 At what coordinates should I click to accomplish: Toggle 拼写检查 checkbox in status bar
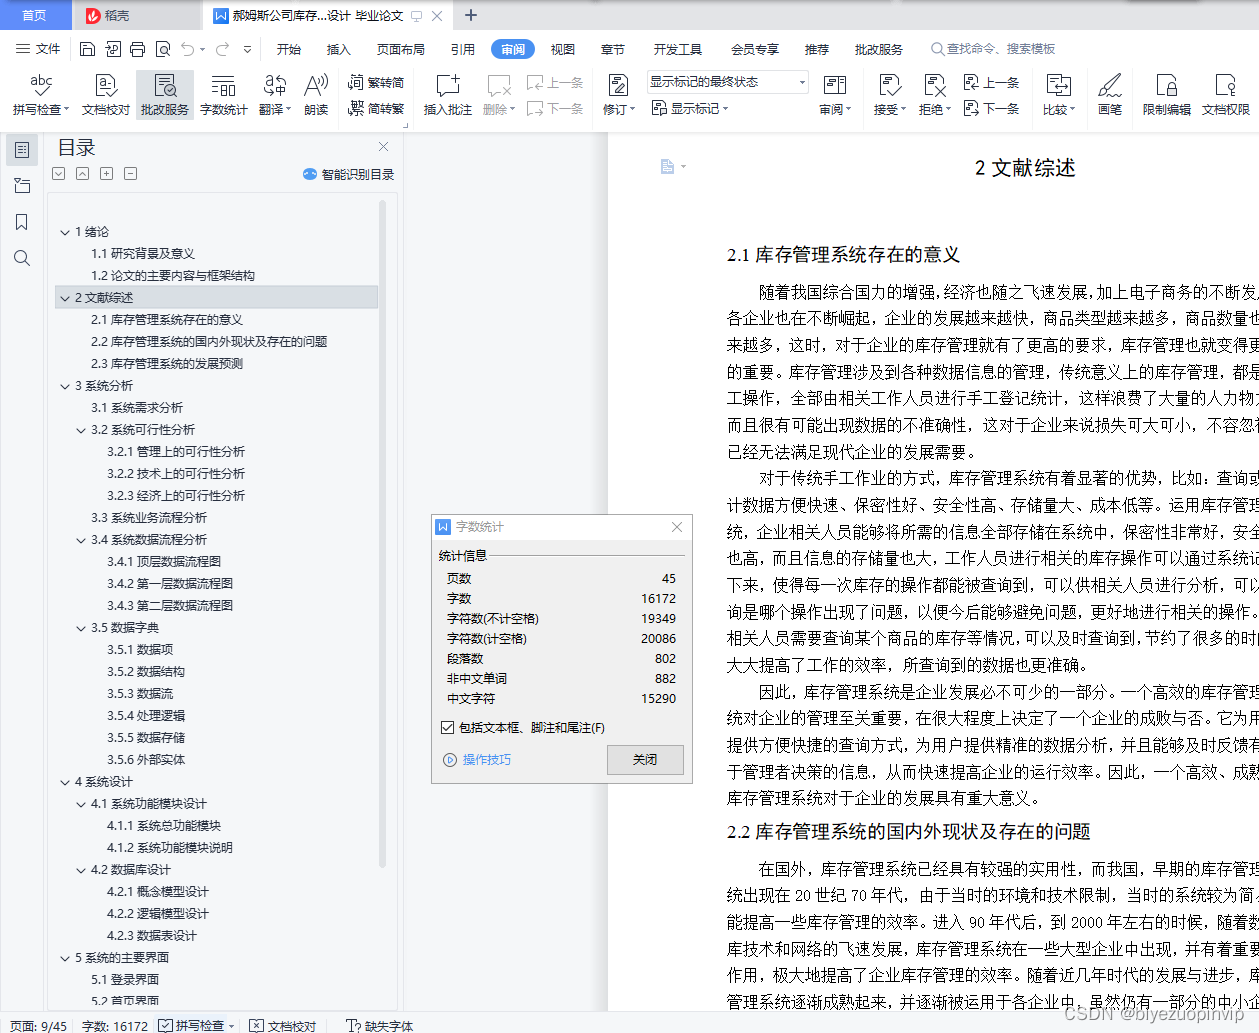pos(167,1025)
